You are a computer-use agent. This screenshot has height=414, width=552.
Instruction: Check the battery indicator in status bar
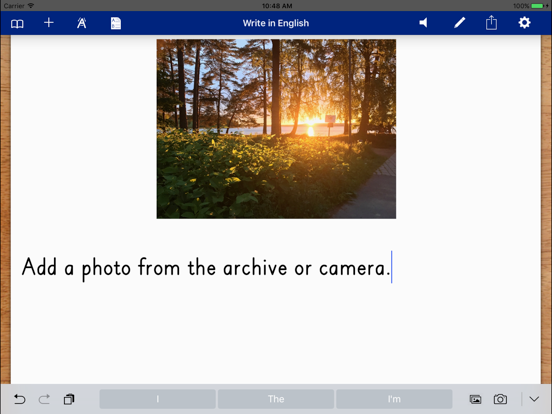click(x=538, y=6)
